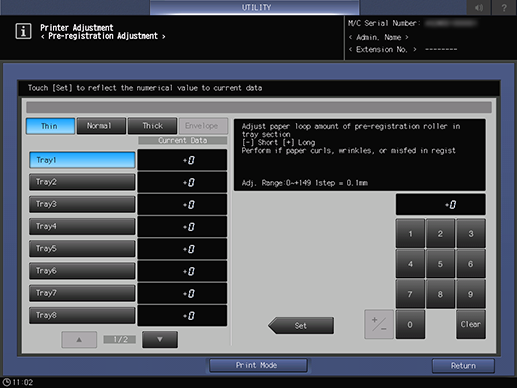Click the clock icon in status bar
This screenshot has height=388, width=517.
6,382
